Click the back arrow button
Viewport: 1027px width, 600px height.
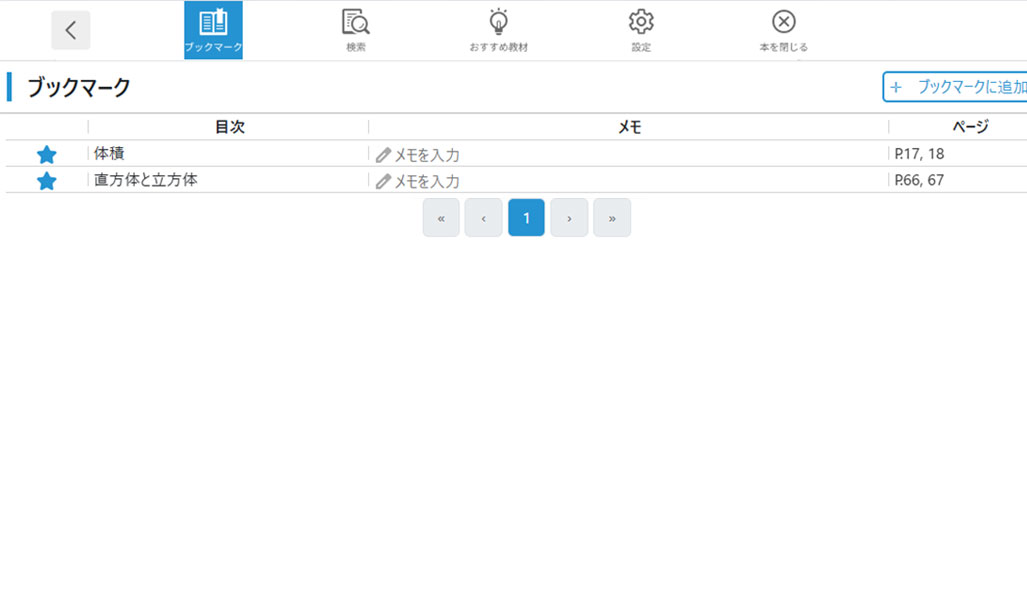click(x=71, y=30)
